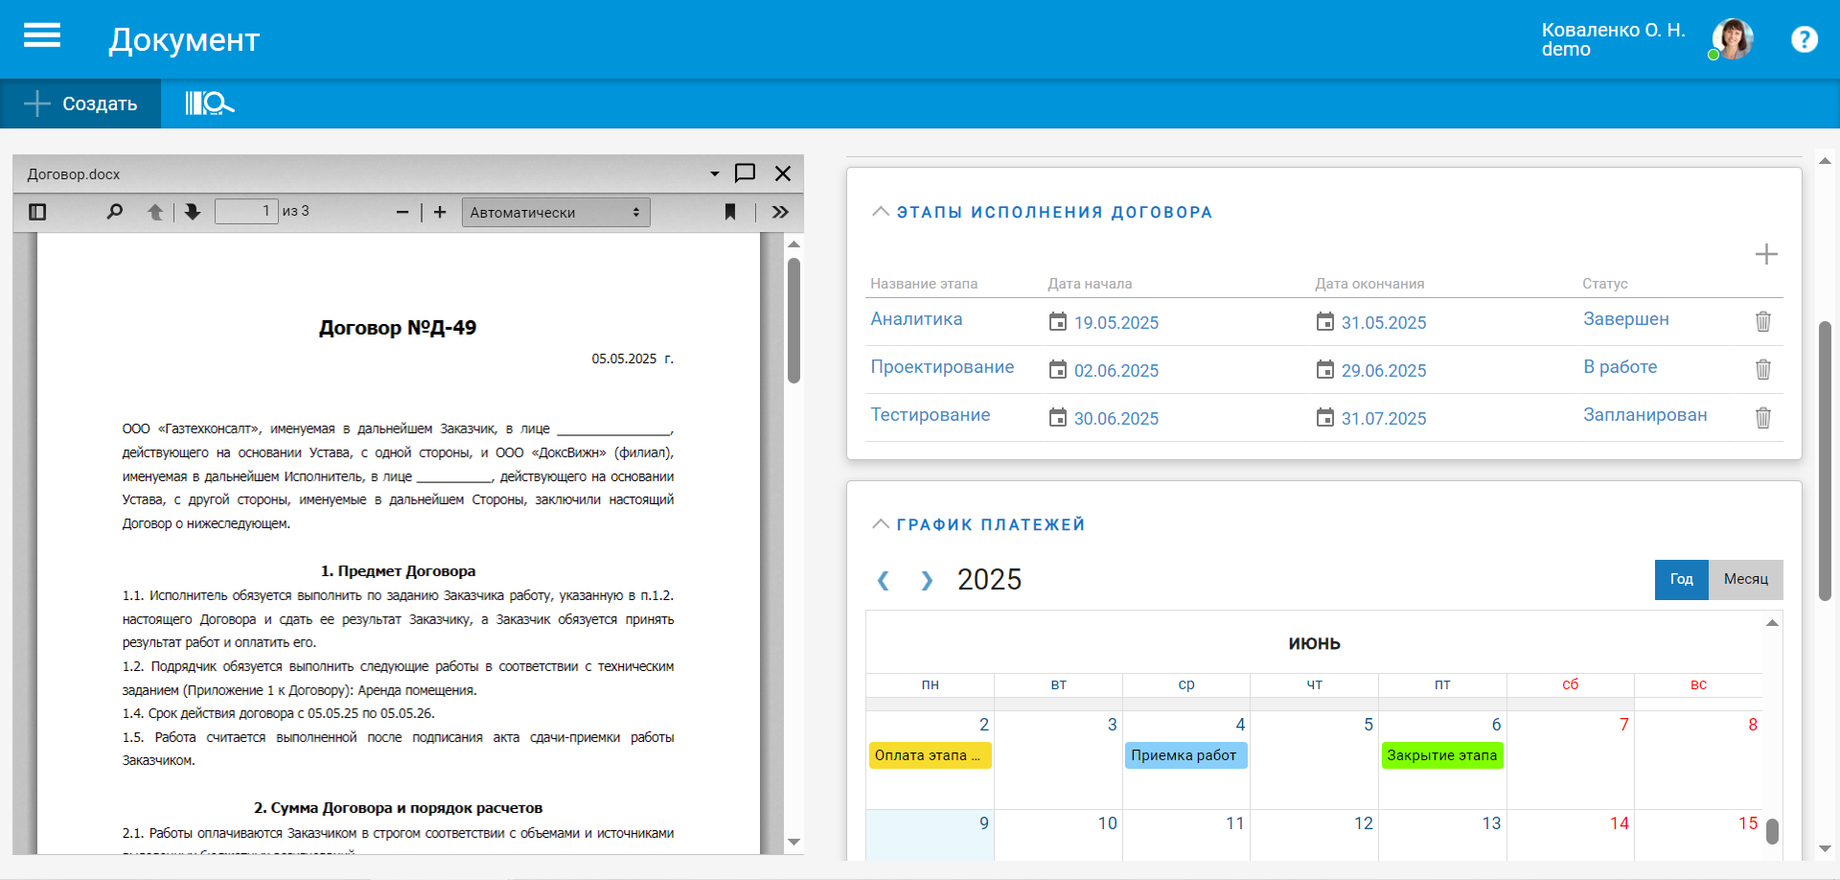1840x880 pixels.
Task: Collapse Этапы исполнения договора section
Action: 880,212
